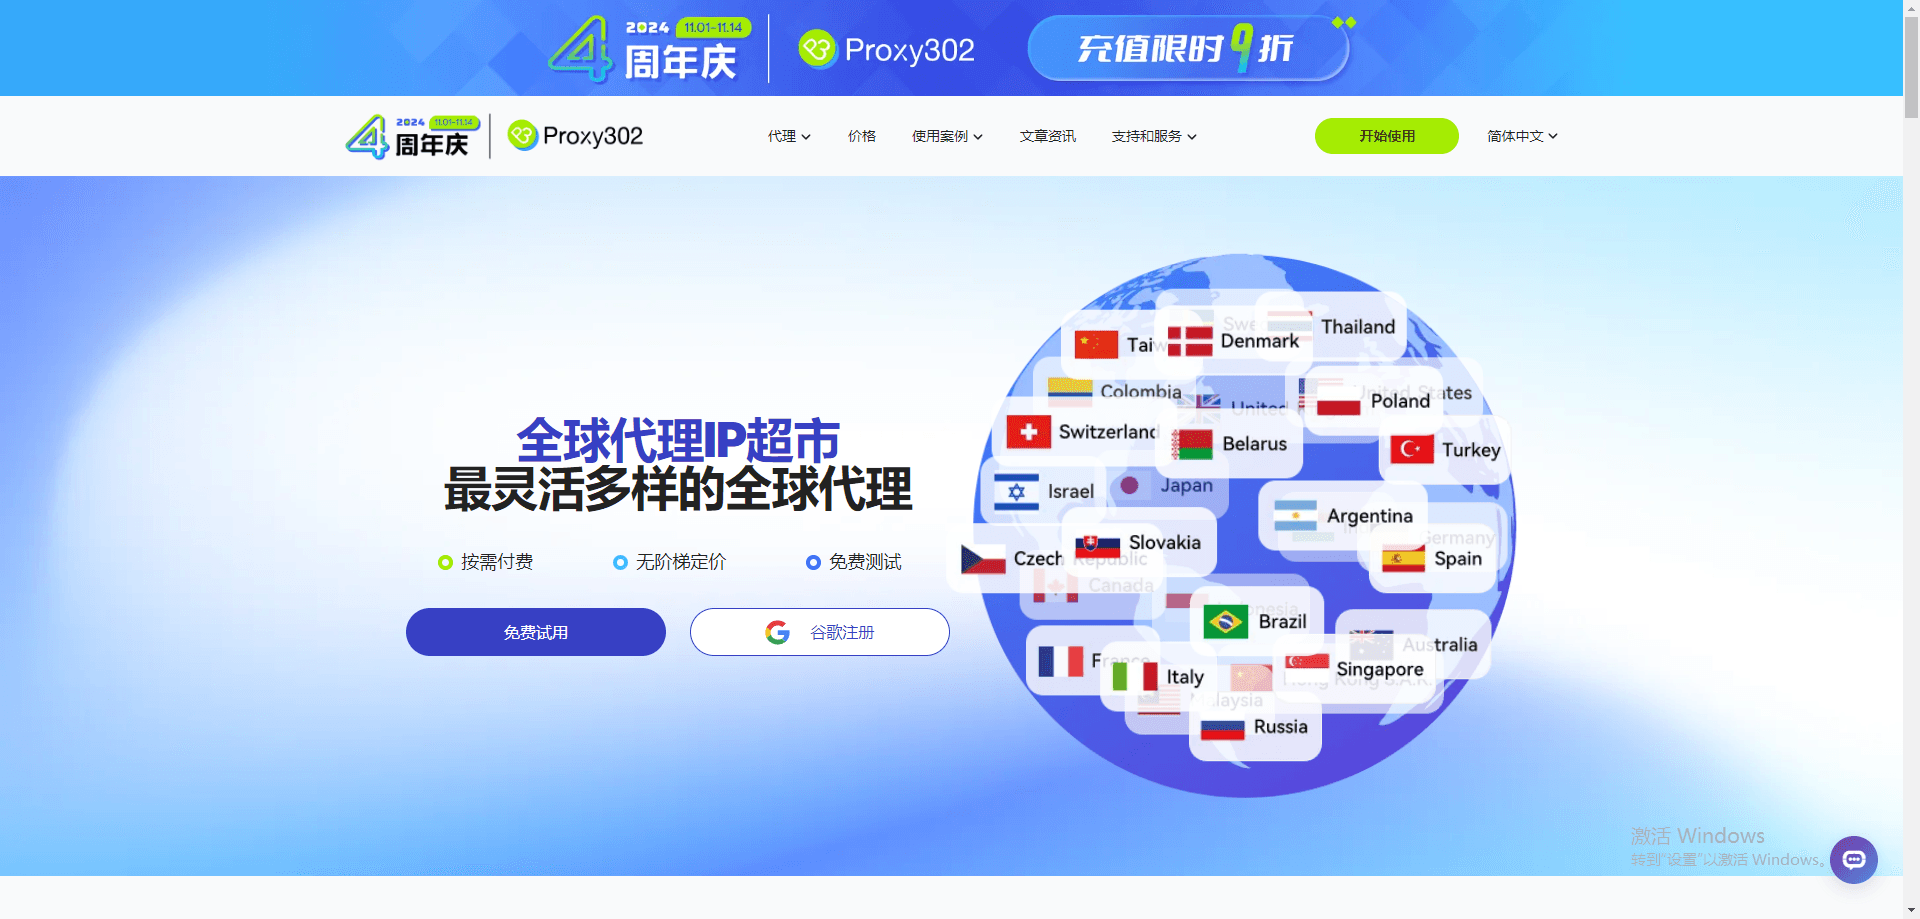This screenshot has height=919, width=1920.
Task: Click the Belarus flag icon
Action: pyautogui.click(x=1191, y=444)
